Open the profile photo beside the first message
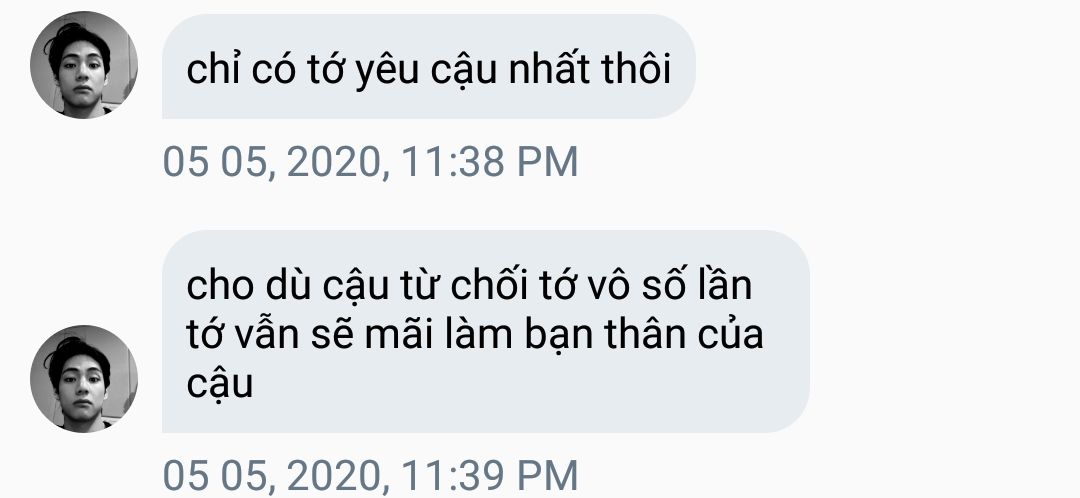Viewport: 1080px width, 498px height. click(x=84, y=65)
